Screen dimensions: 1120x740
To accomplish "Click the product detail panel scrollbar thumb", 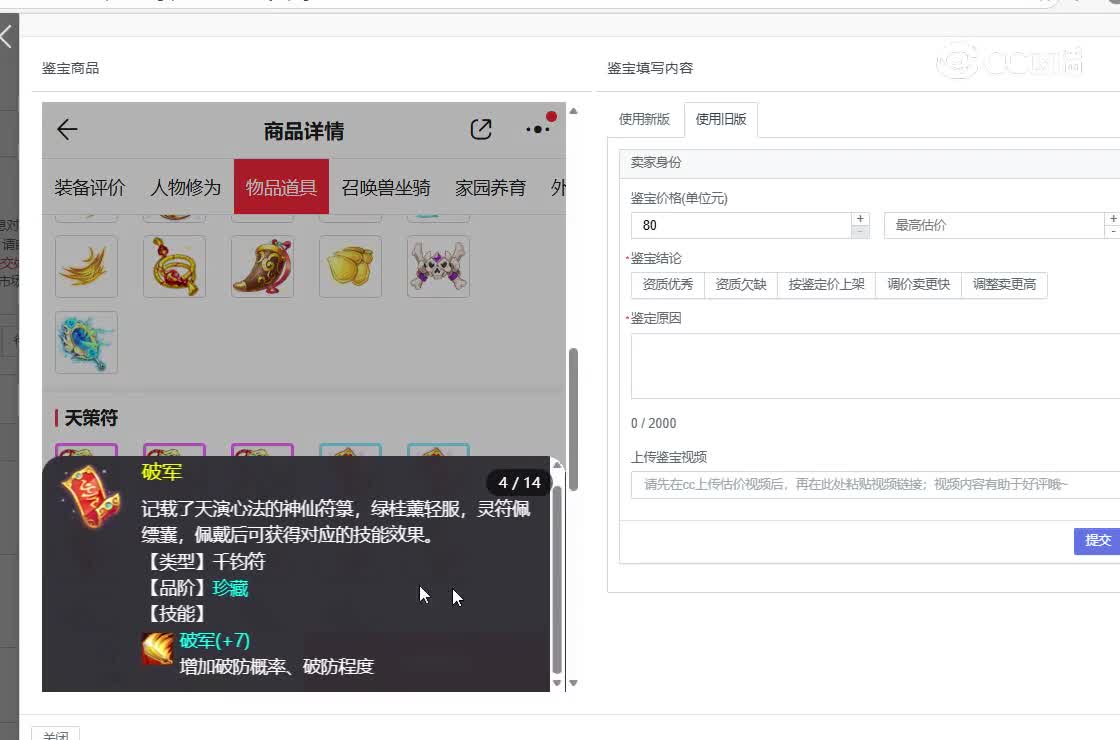I will point(573,418).
